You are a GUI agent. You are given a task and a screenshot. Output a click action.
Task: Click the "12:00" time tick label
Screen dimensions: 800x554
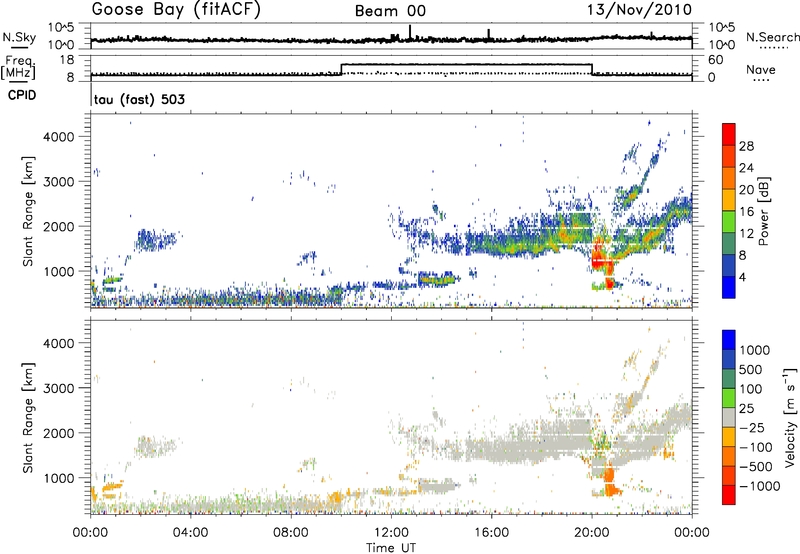(x=391, y=533)
